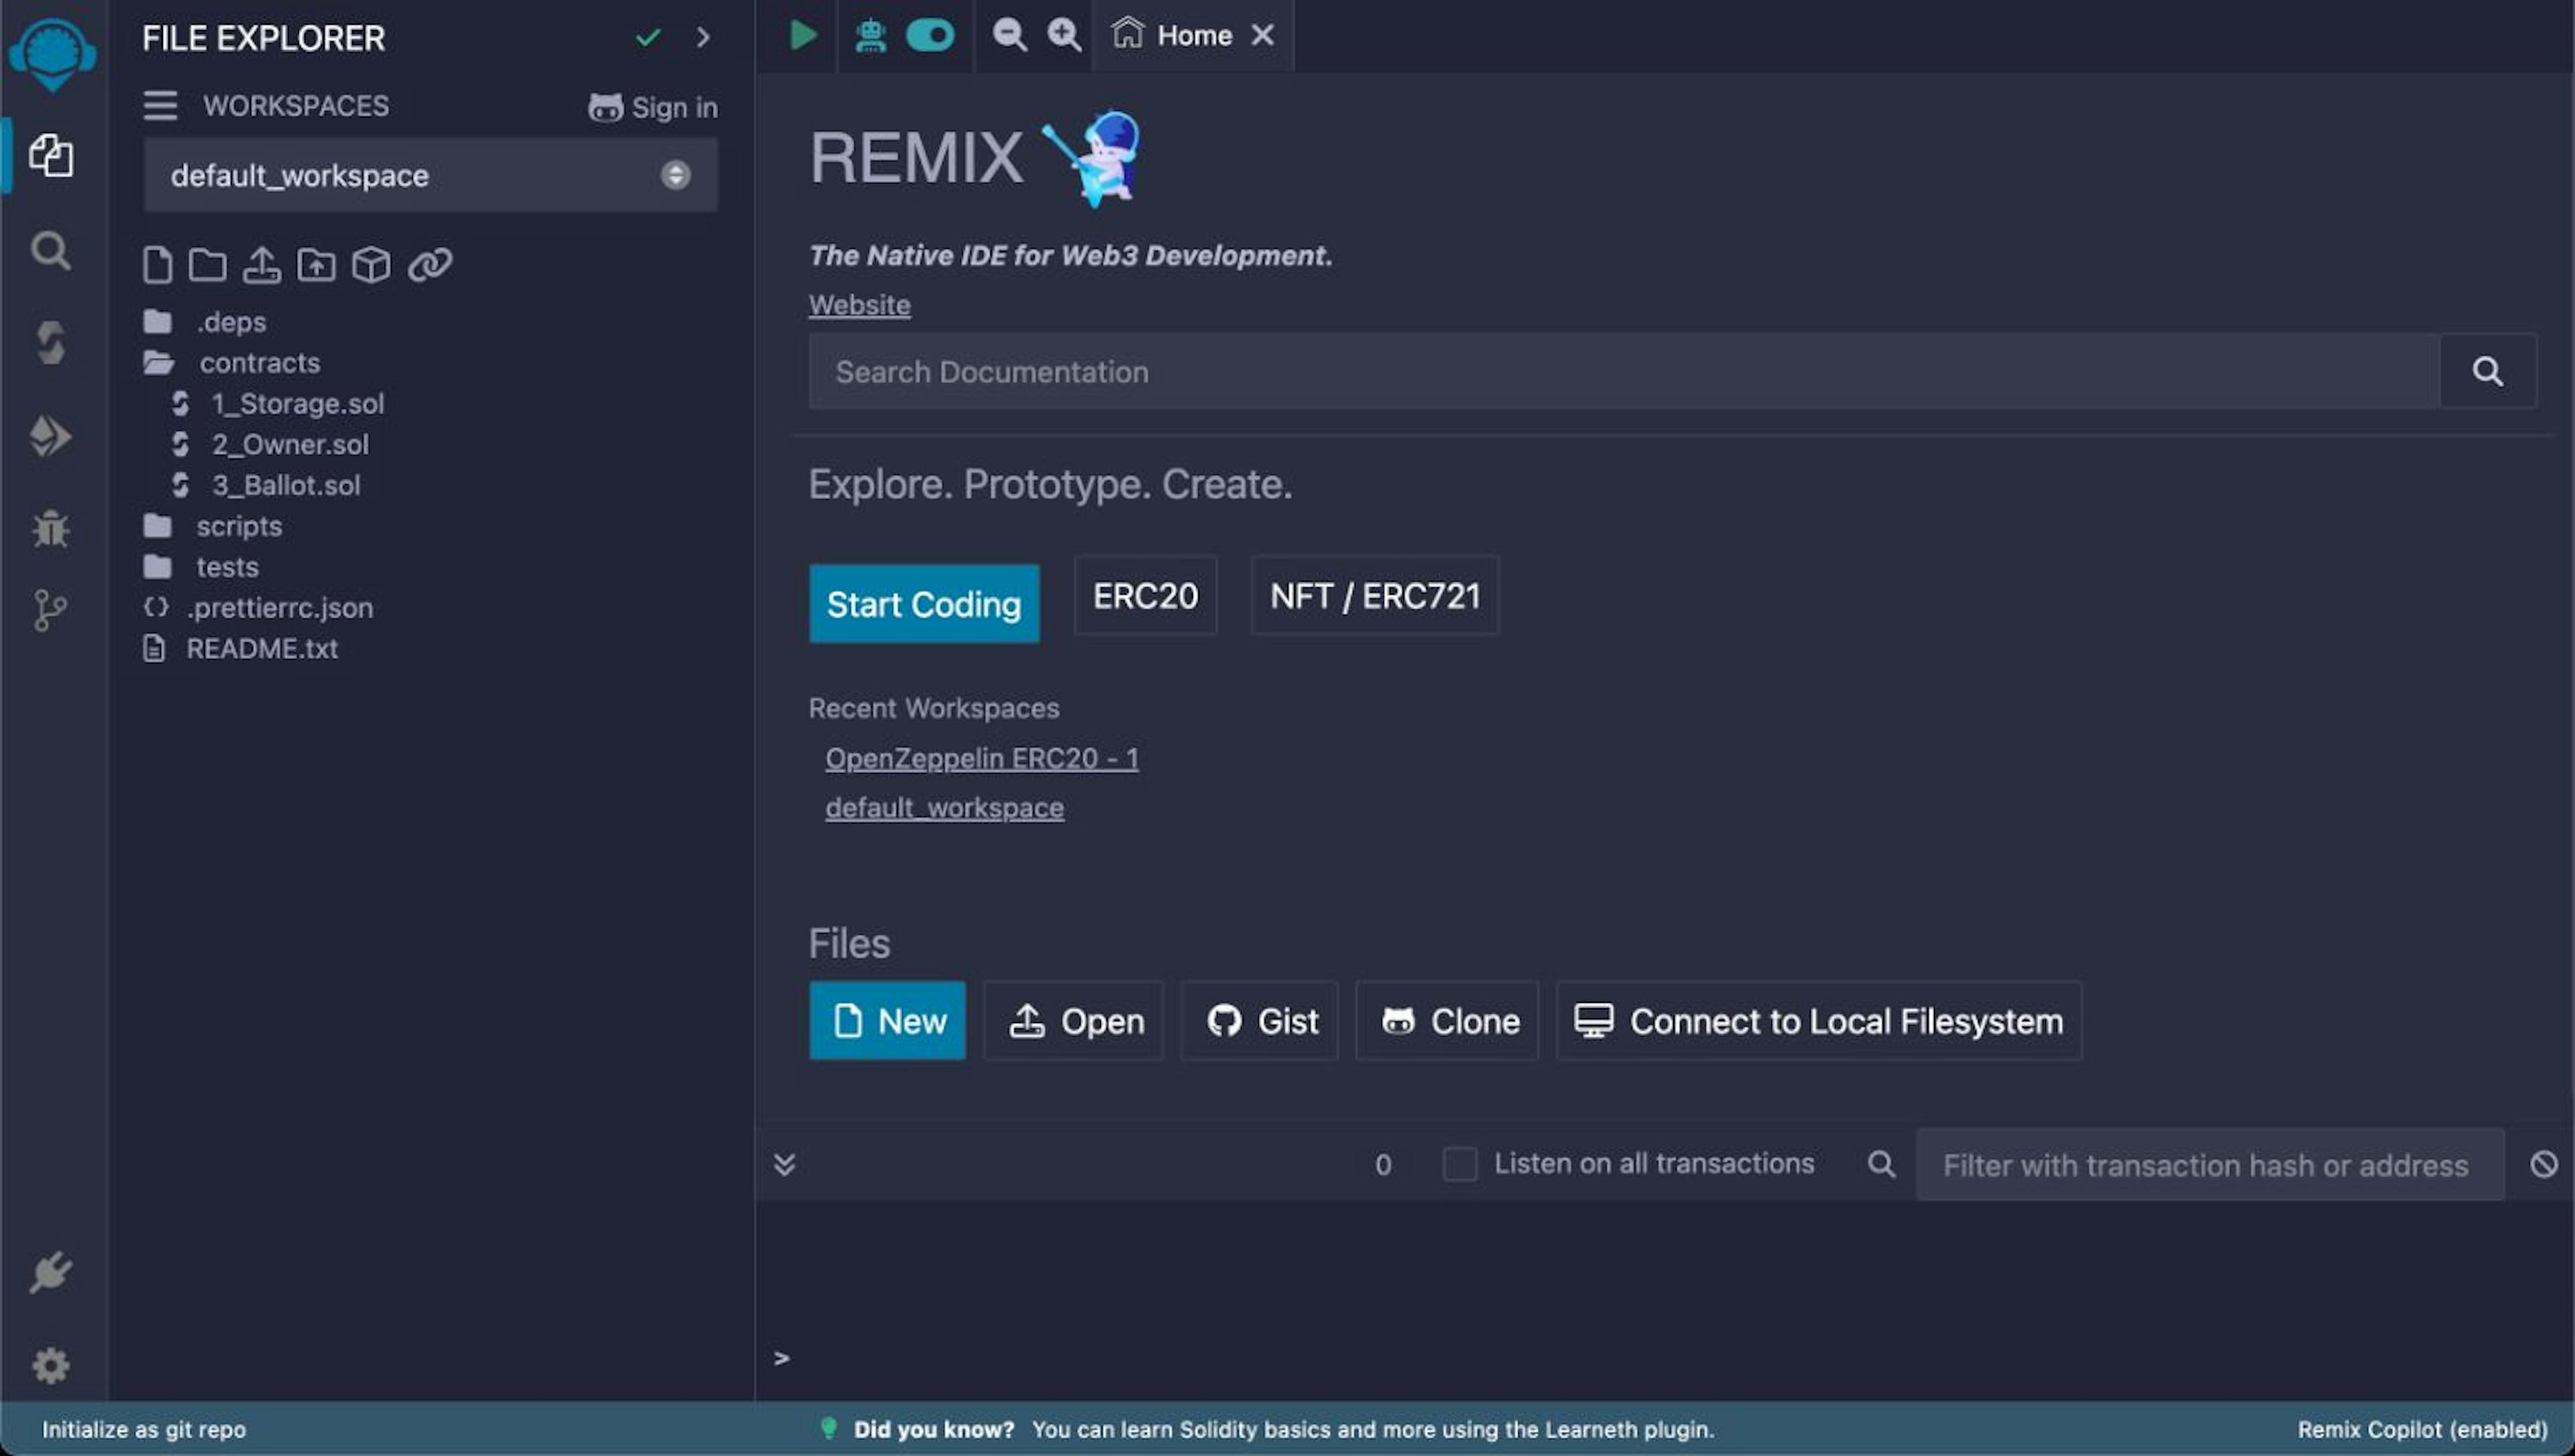The width and height of the screenshot is (2575, 1456).
Task: Click the create new folder icon
Action: [x=207, y=265]
